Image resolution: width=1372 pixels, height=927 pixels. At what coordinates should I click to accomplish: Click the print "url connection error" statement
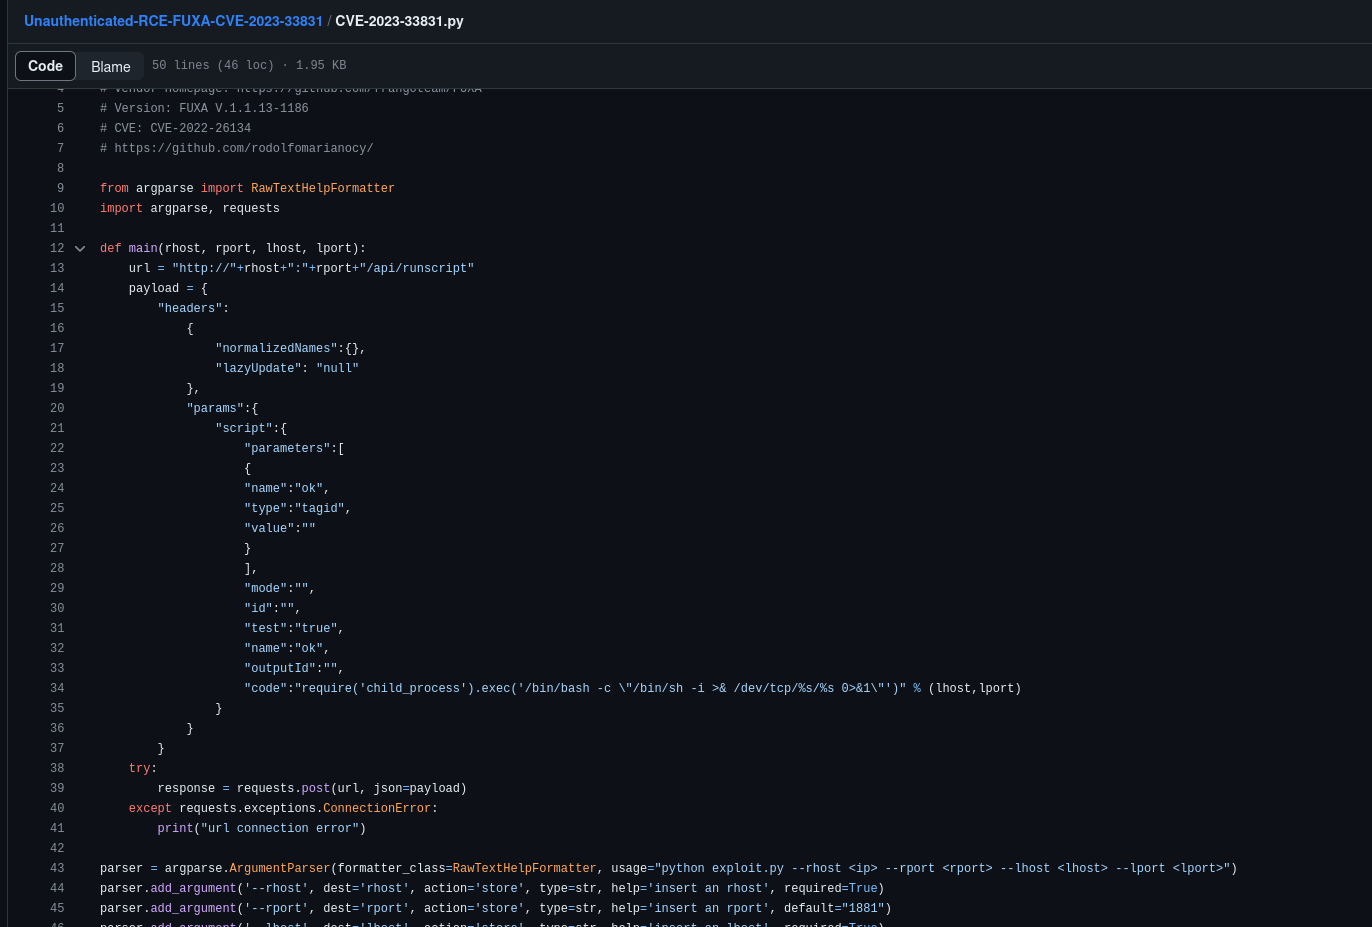pos(262,828)
